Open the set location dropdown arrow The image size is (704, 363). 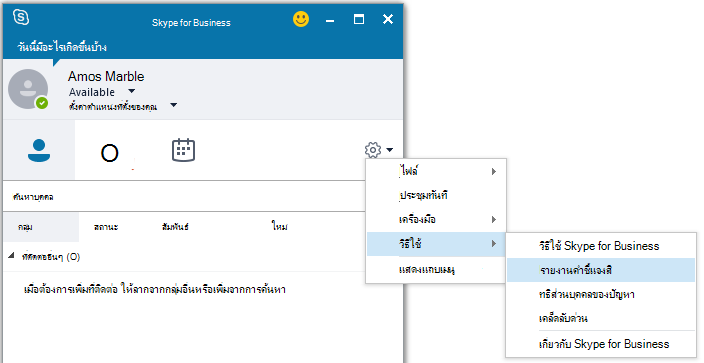[x=174, y=106]
